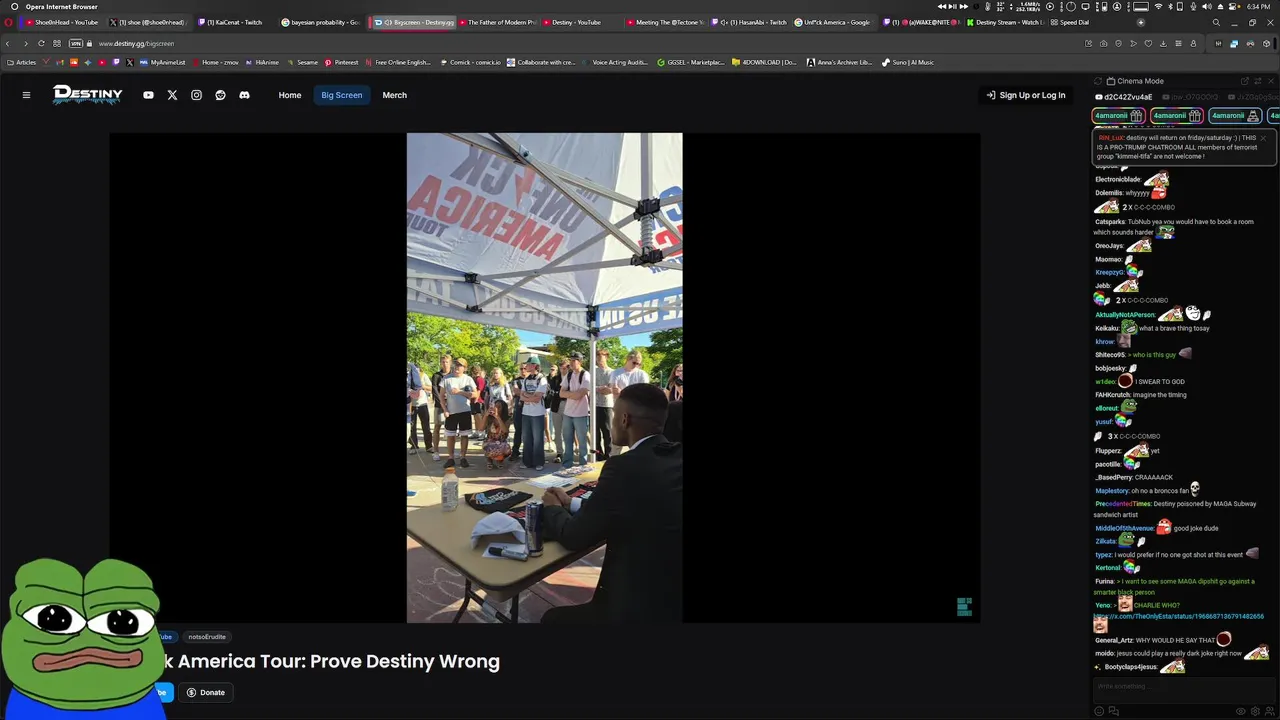Image resolution: width=1280 pixels, height=720 pixels.
Task: Switch to bayesian probability Google tab
Action: 321,22
